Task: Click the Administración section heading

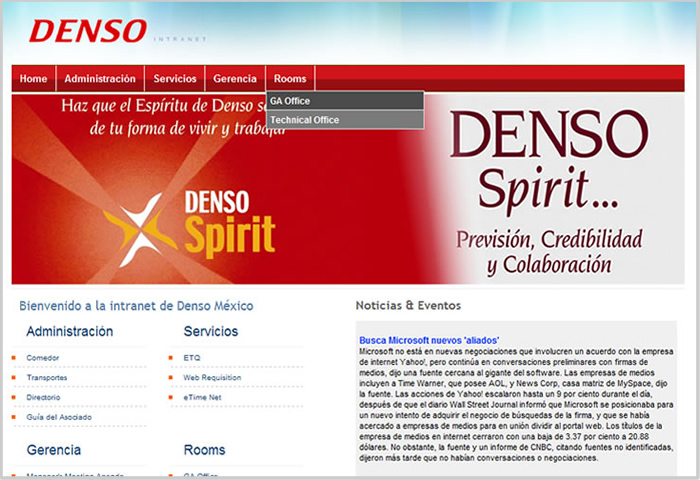Action: point(70,331)
